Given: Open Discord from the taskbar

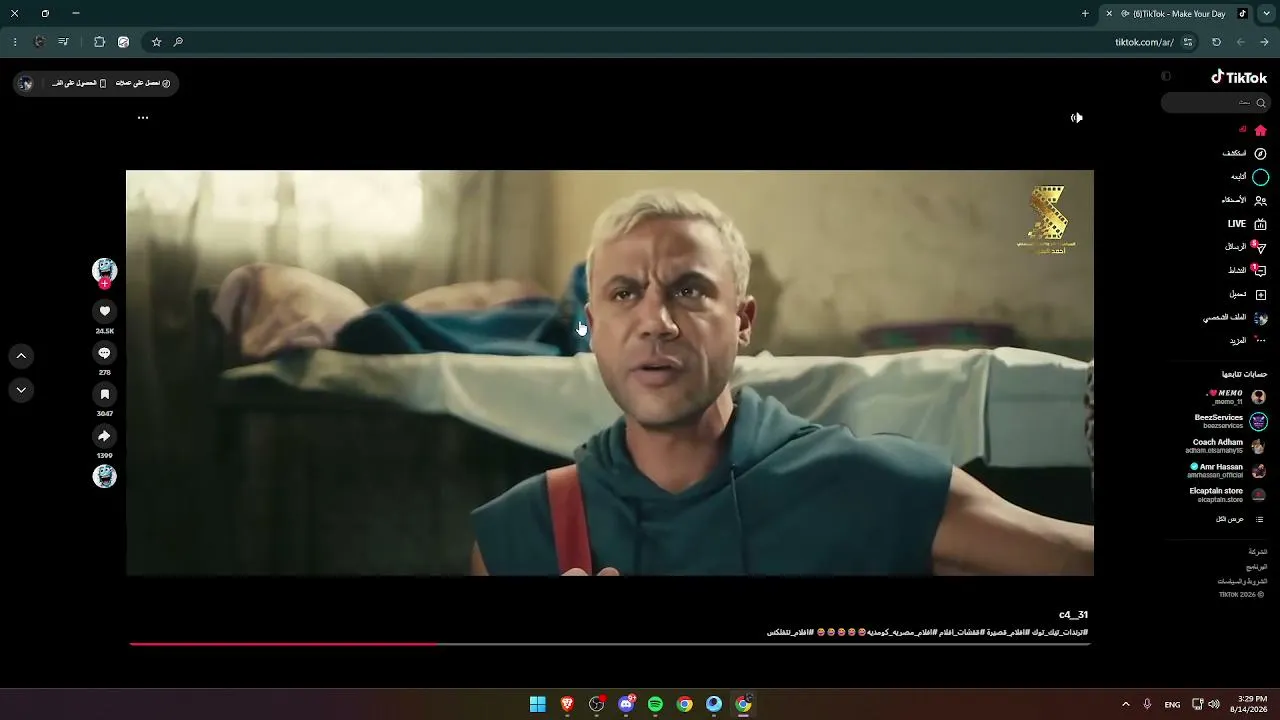Looking at the screenshot, I should [626, 704].
